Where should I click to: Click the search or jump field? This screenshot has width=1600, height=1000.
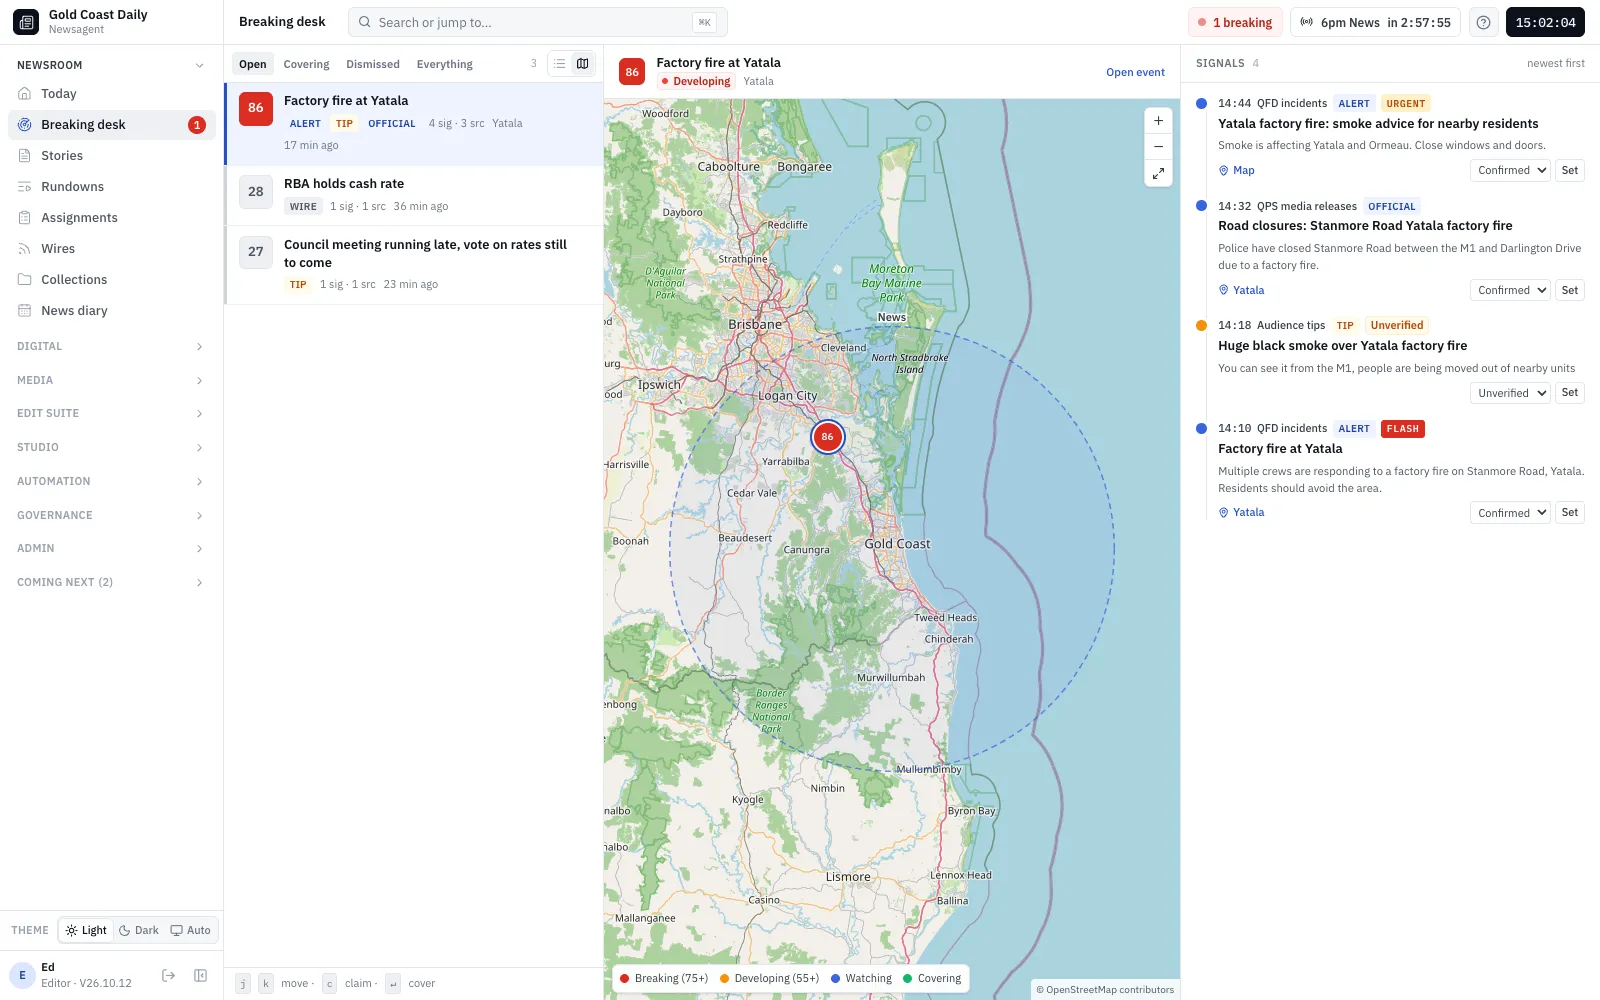[x=538, y=22]
